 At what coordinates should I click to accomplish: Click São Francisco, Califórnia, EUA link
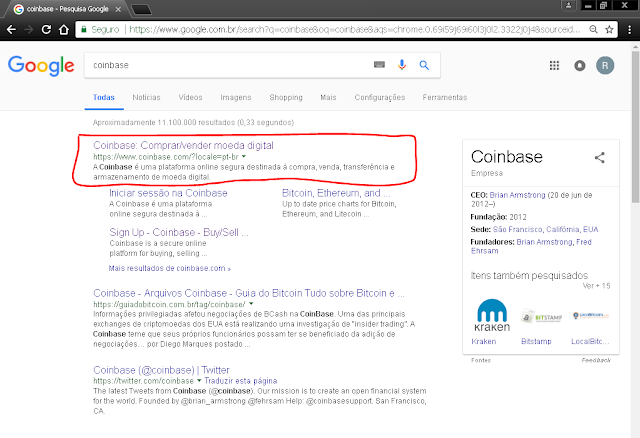point(545,229)
